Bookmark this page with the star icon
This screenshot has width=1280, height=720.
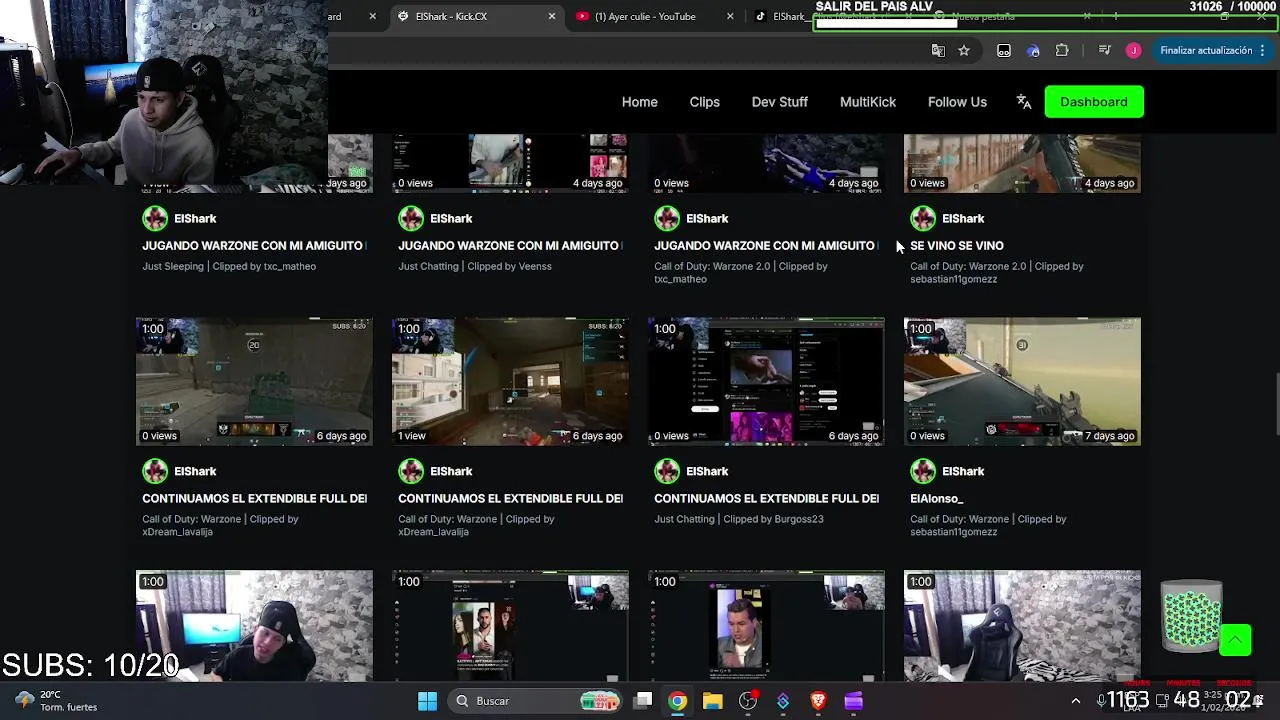point(964,50)
